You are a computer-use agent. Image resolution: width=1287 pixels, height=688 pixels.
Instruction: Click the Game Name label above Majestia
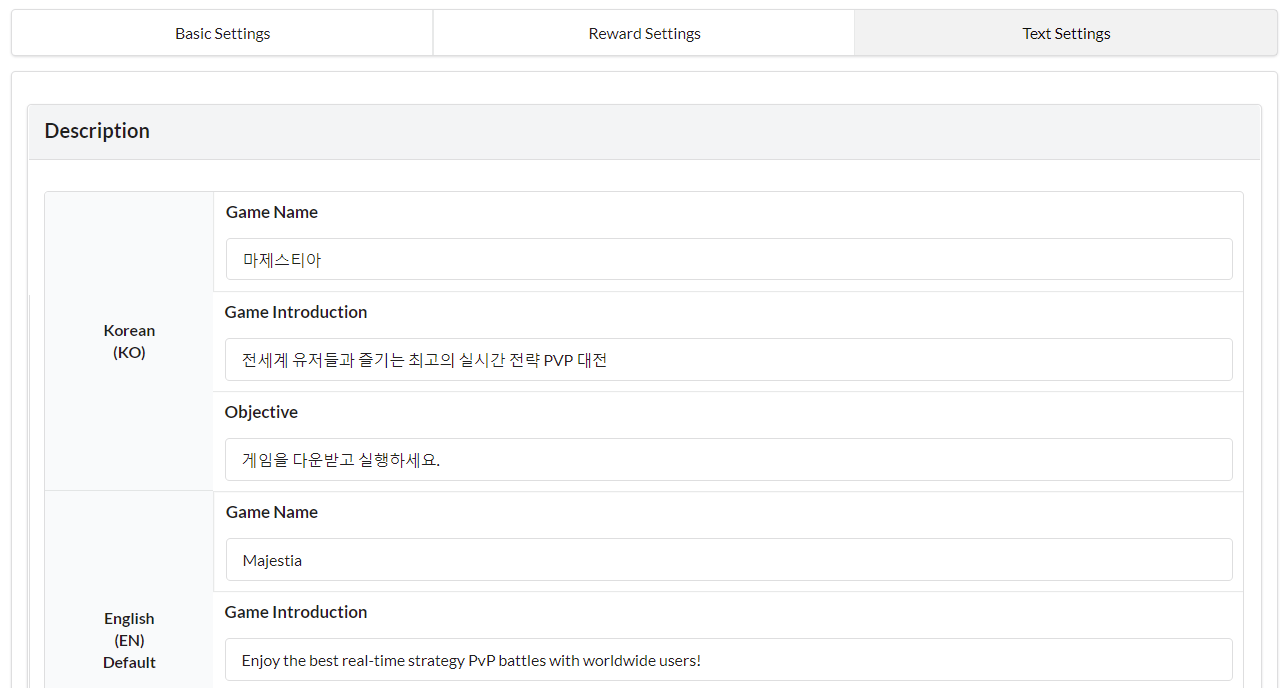(x=272, y=512)
